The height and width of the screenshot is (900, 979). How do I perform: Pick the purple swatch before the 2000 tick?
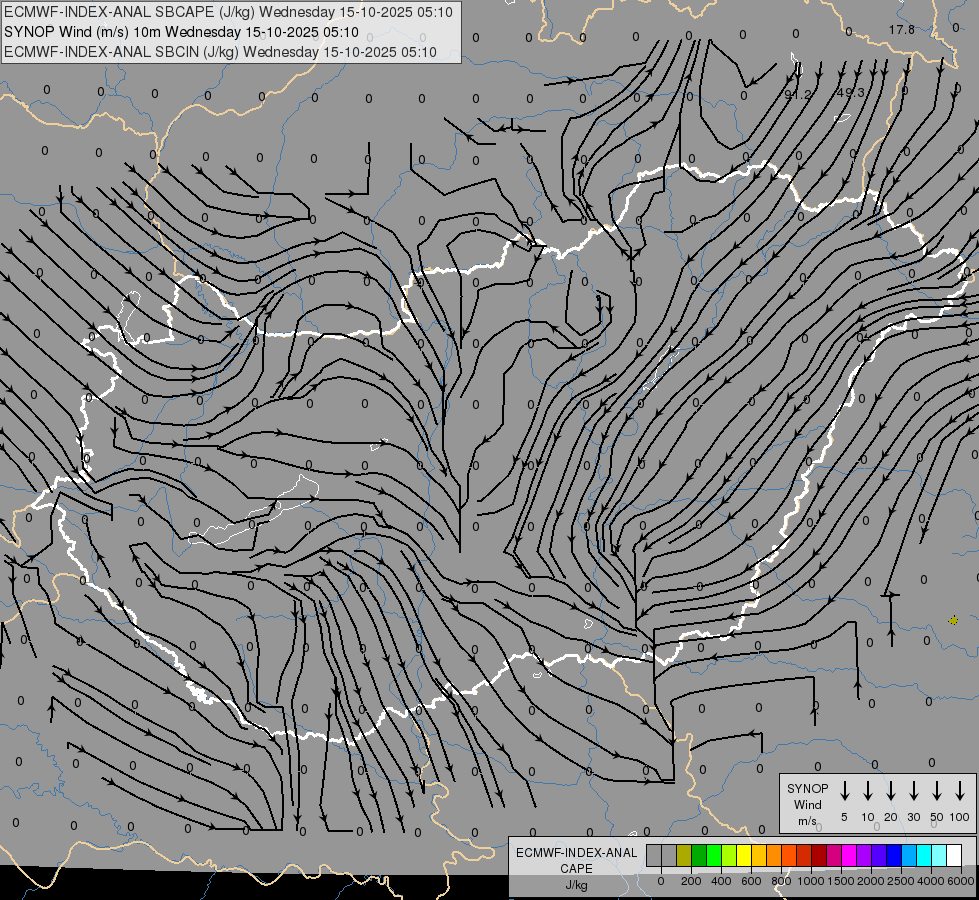pos(864,855)
